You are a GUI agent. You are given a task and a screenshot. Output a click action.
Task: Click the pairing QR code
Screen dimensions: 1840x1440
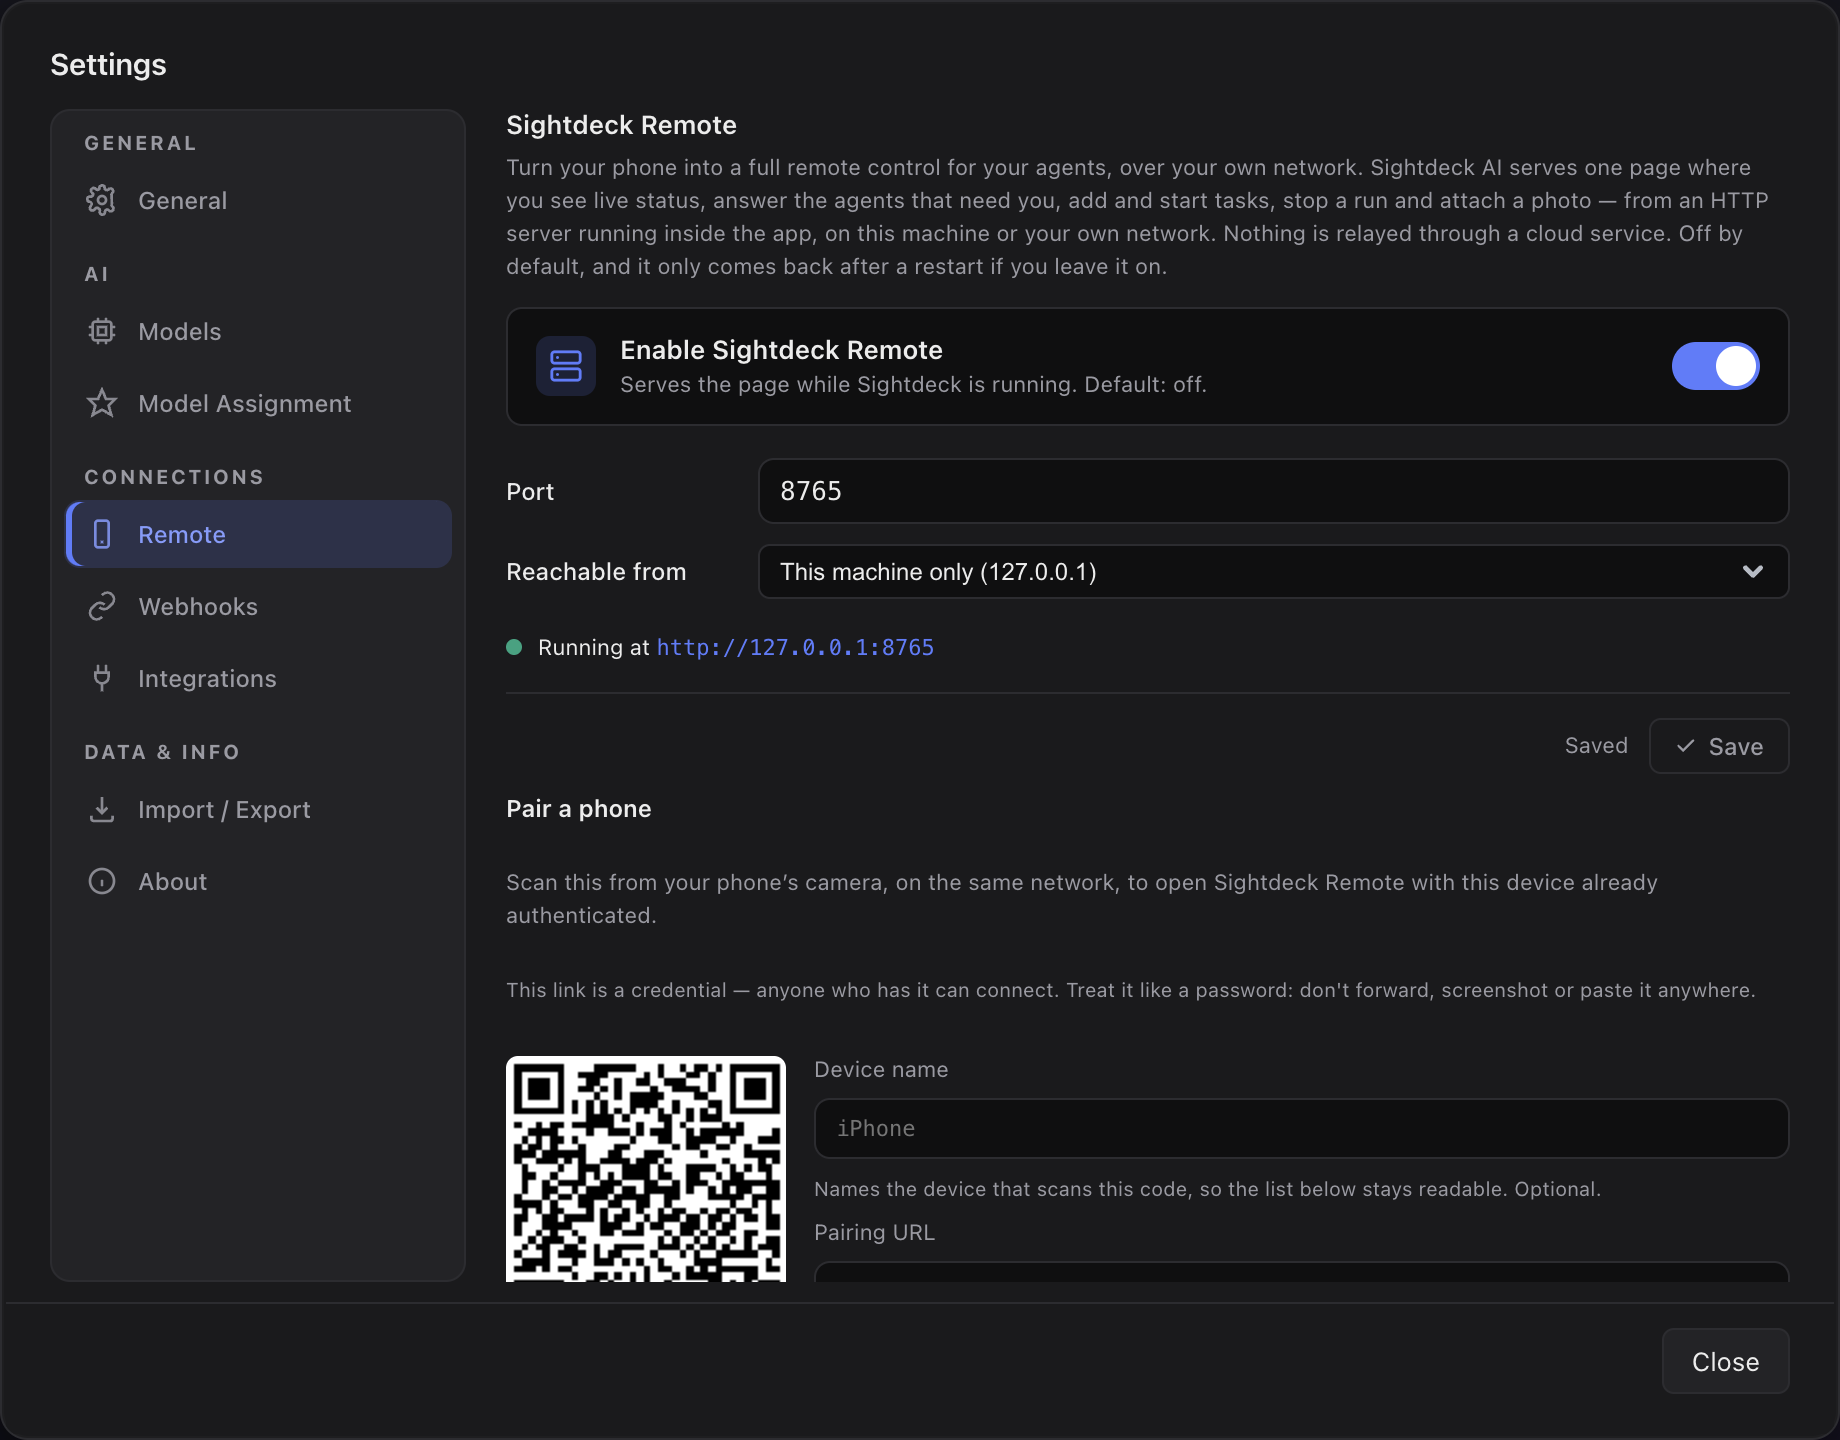coord(646,1169)
